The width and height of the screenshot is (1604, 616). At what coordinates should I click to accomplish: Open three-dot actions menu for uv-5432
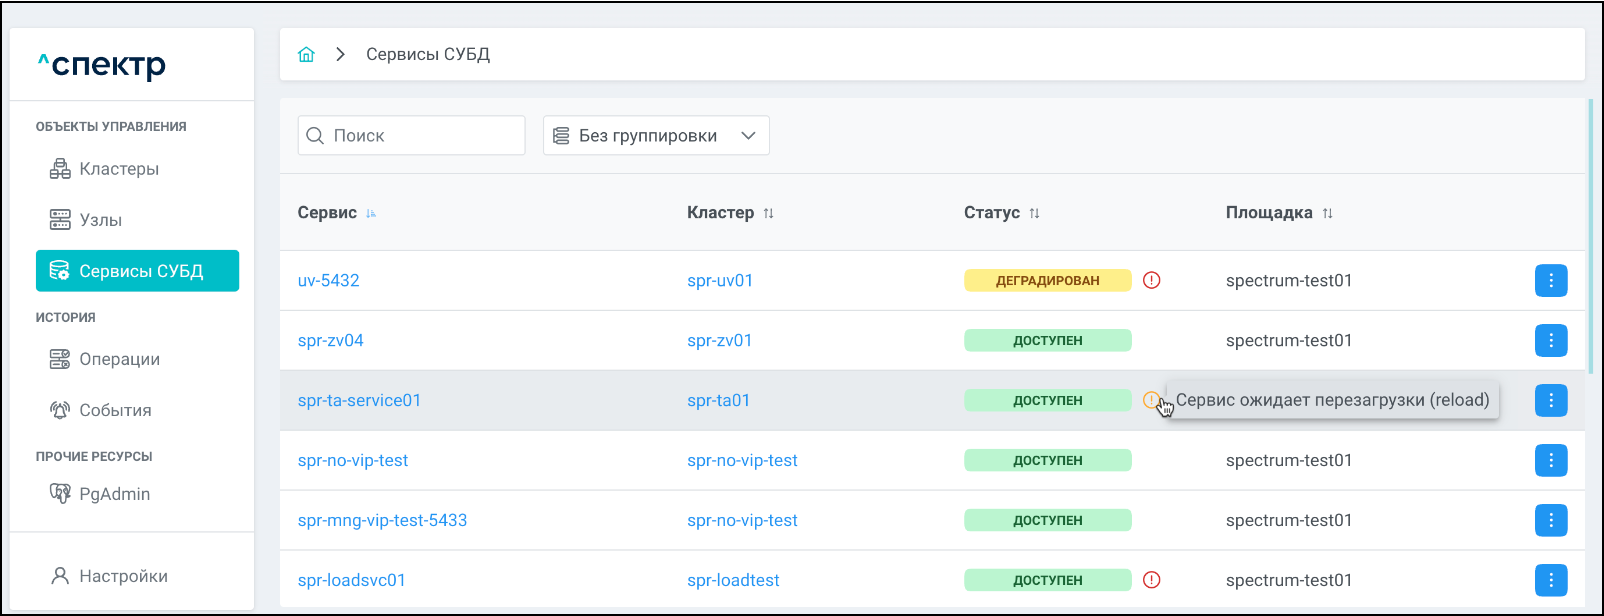coord(1550,280)
